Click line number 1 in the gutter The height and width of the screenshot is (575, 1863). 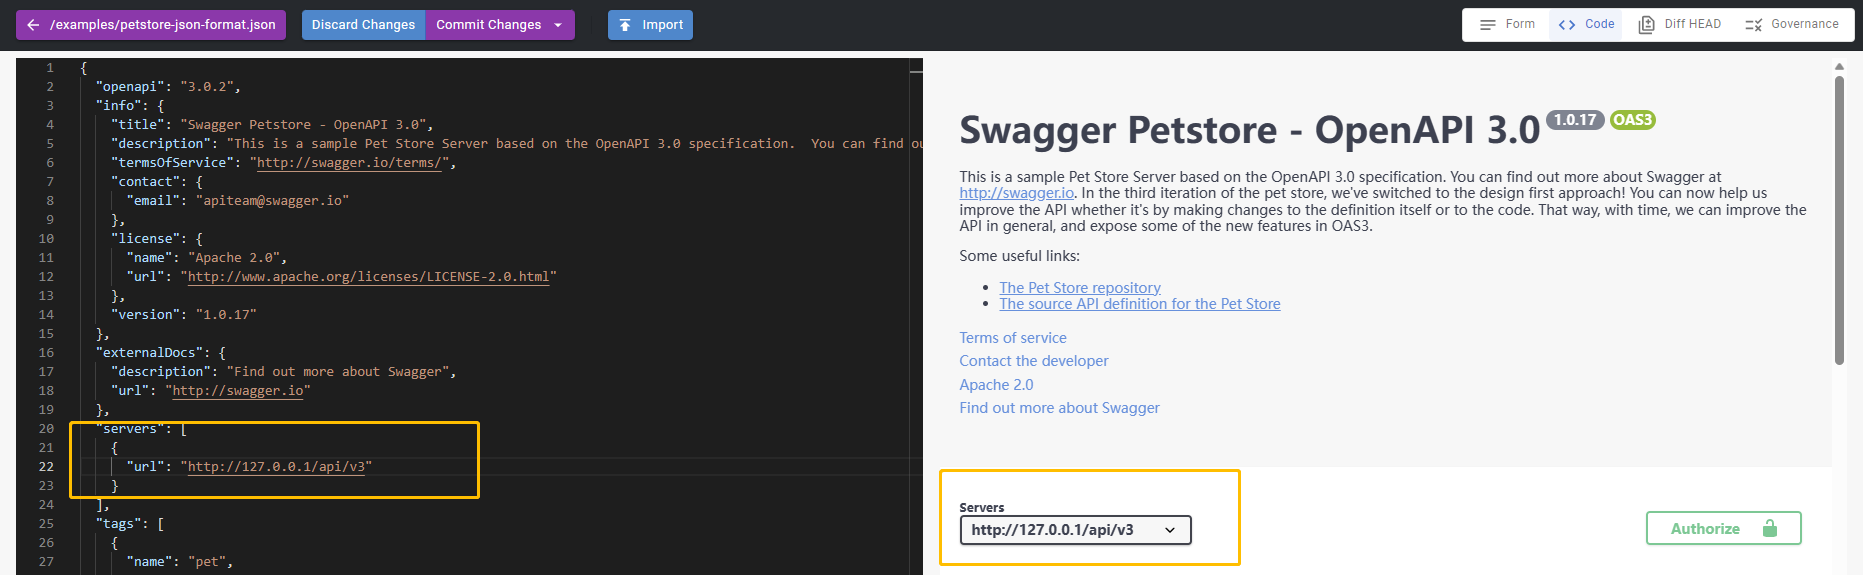pos(50,68)
